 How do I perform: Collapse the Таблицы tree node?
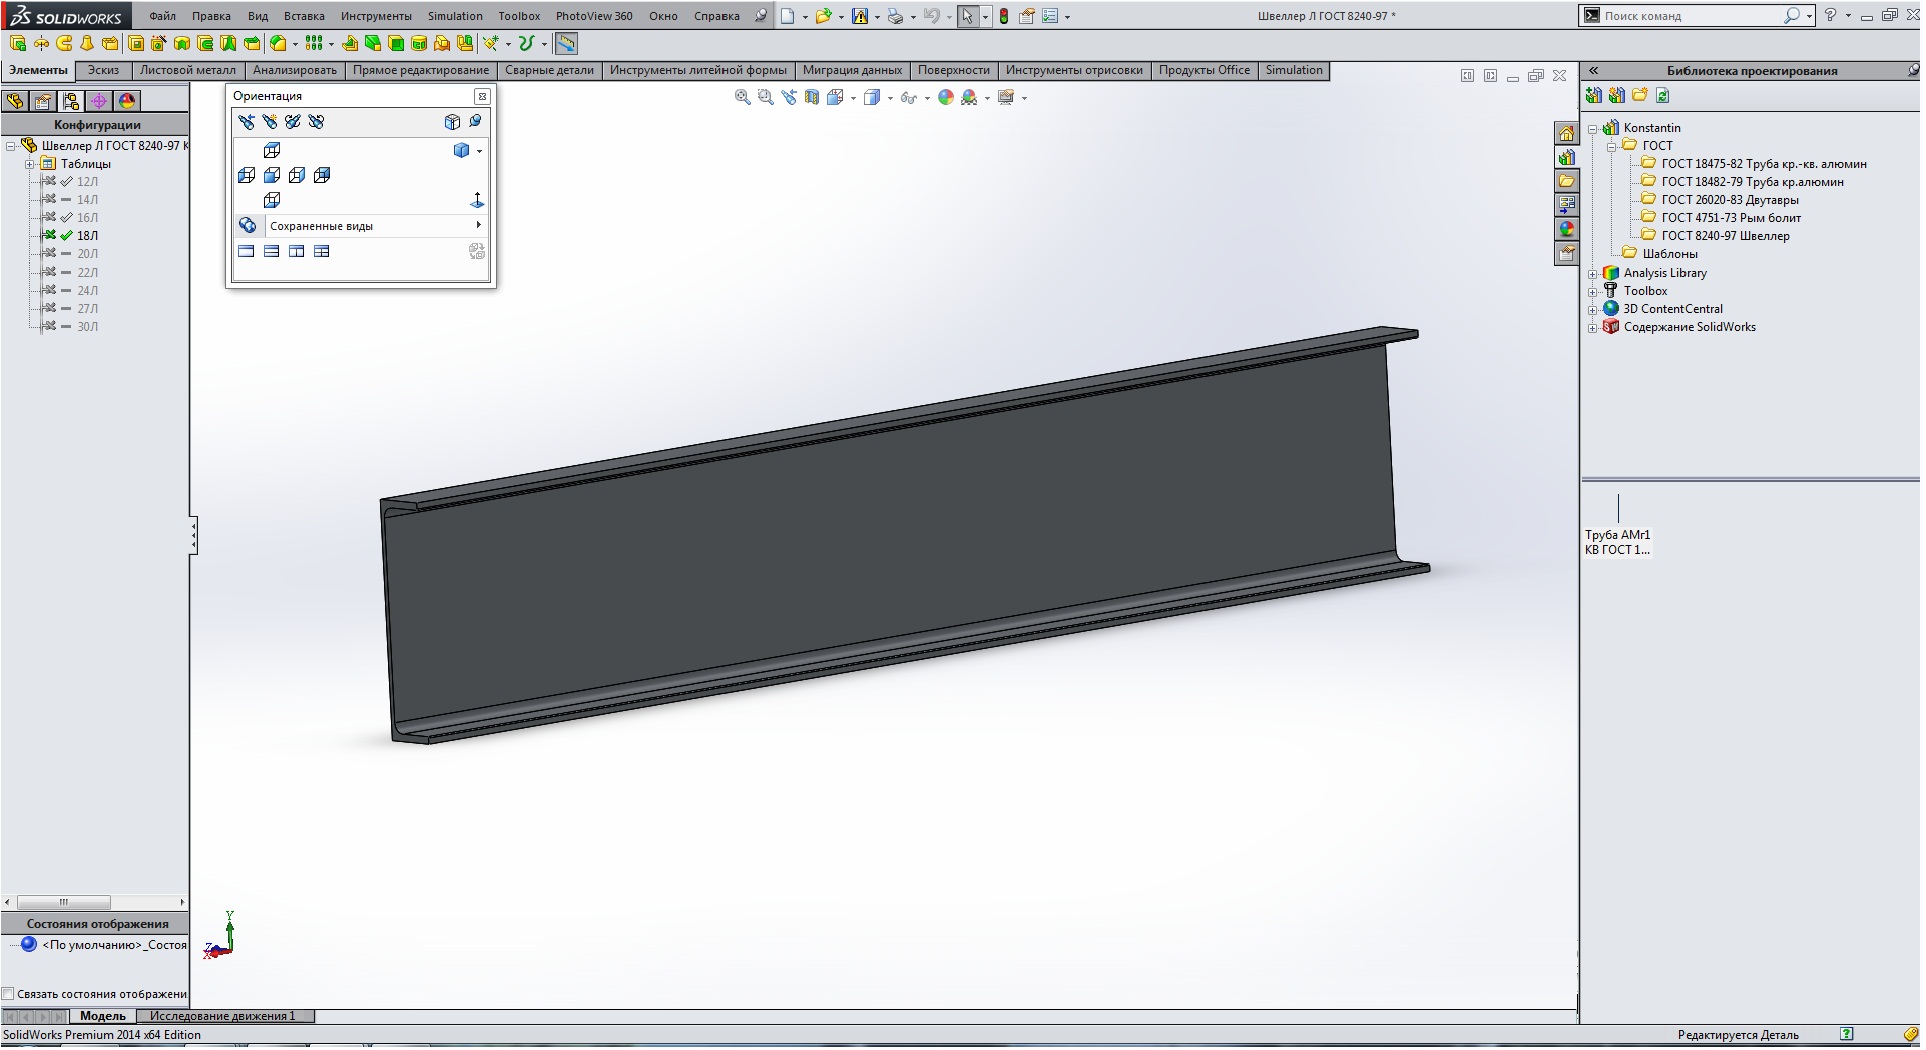click(x=29, y=164)
